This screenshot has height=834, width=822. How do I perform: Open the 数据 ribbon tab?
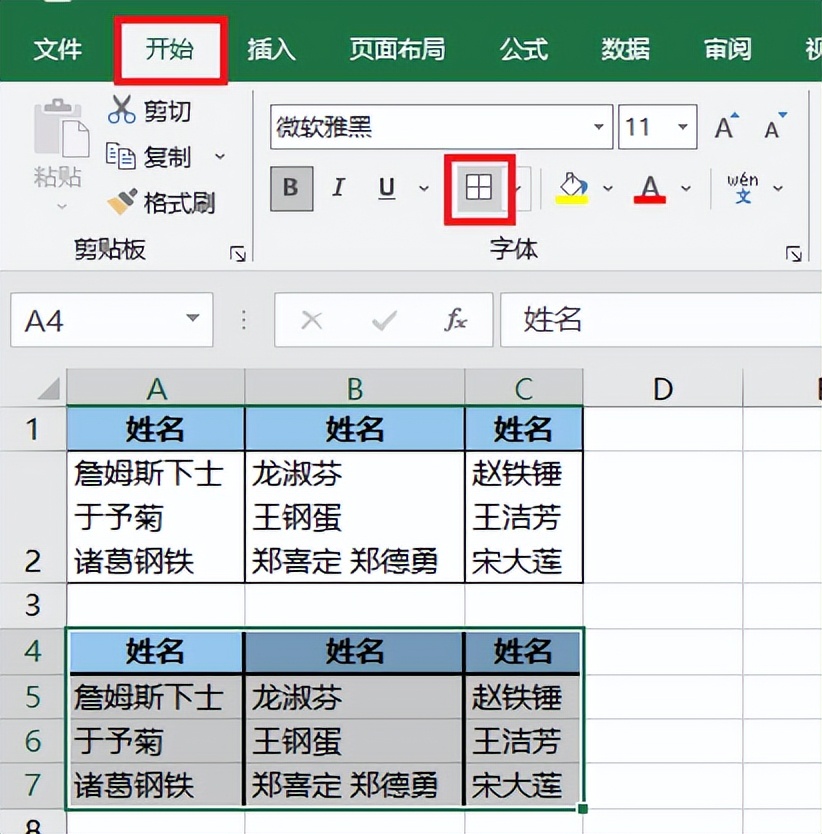tap(625, 48)
